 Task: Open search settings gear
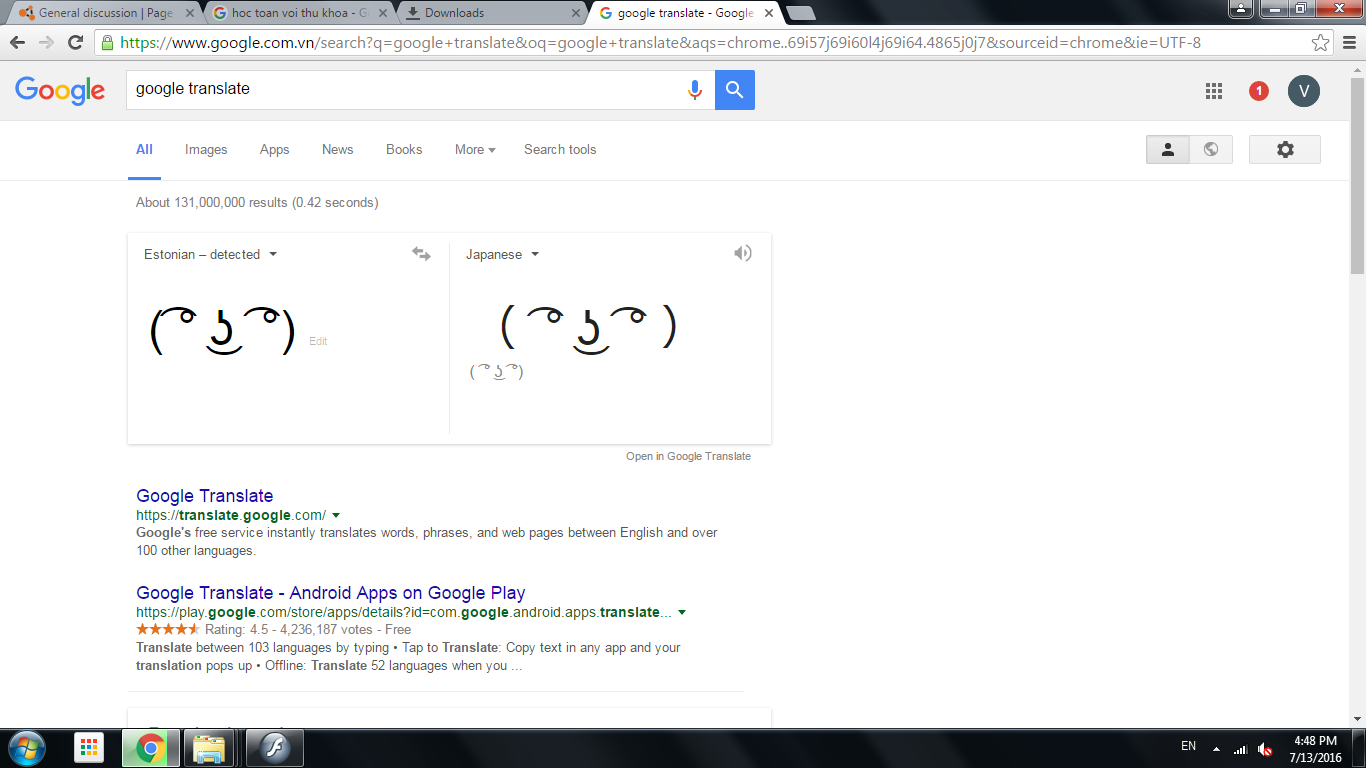(x=1285, y=149)
